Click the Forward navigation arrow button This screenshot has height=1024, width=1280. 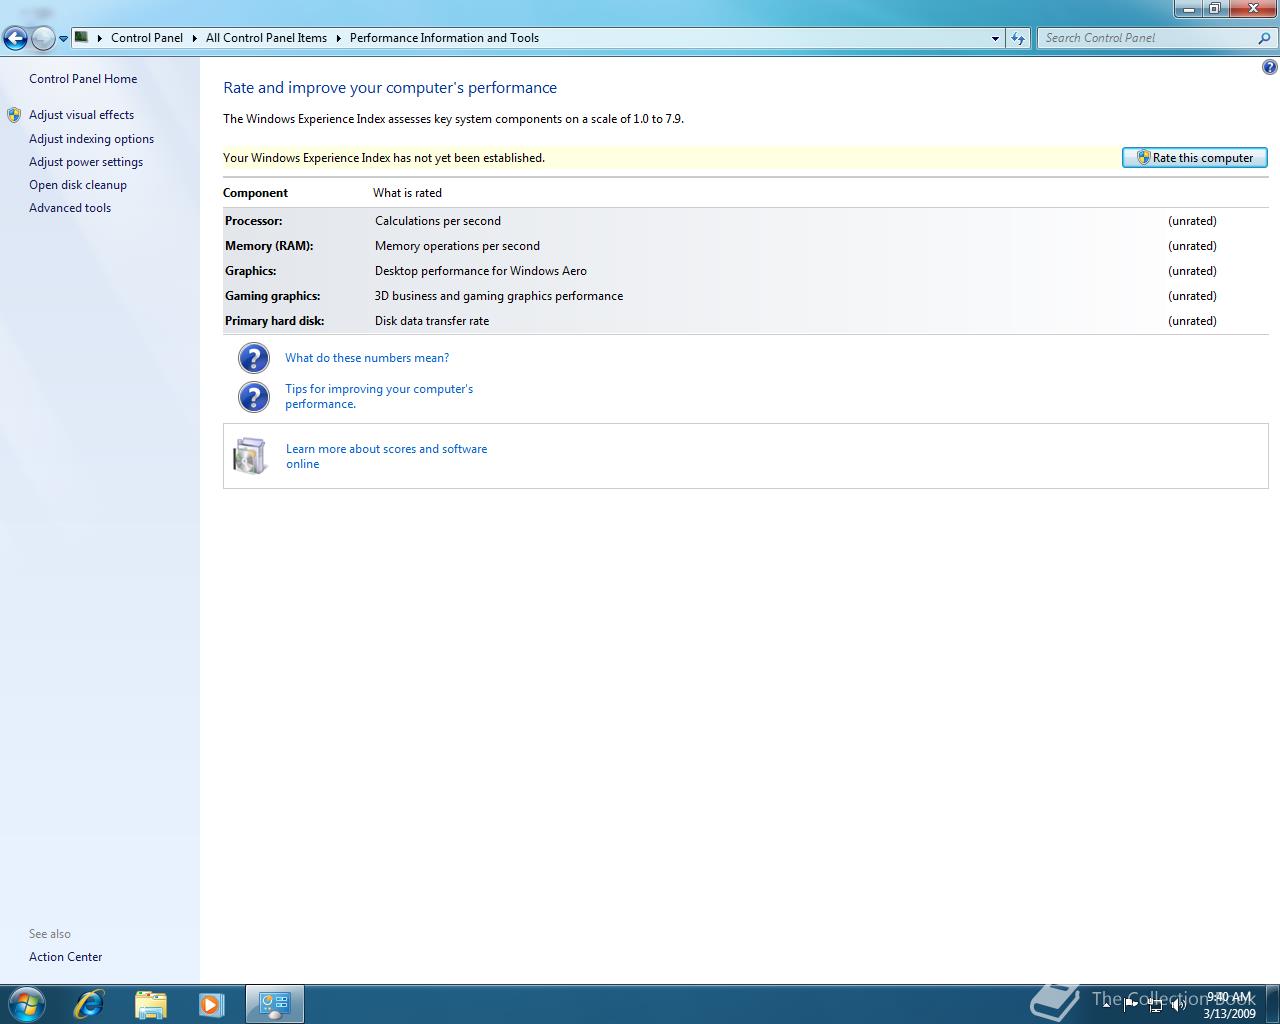pos(43,39)
